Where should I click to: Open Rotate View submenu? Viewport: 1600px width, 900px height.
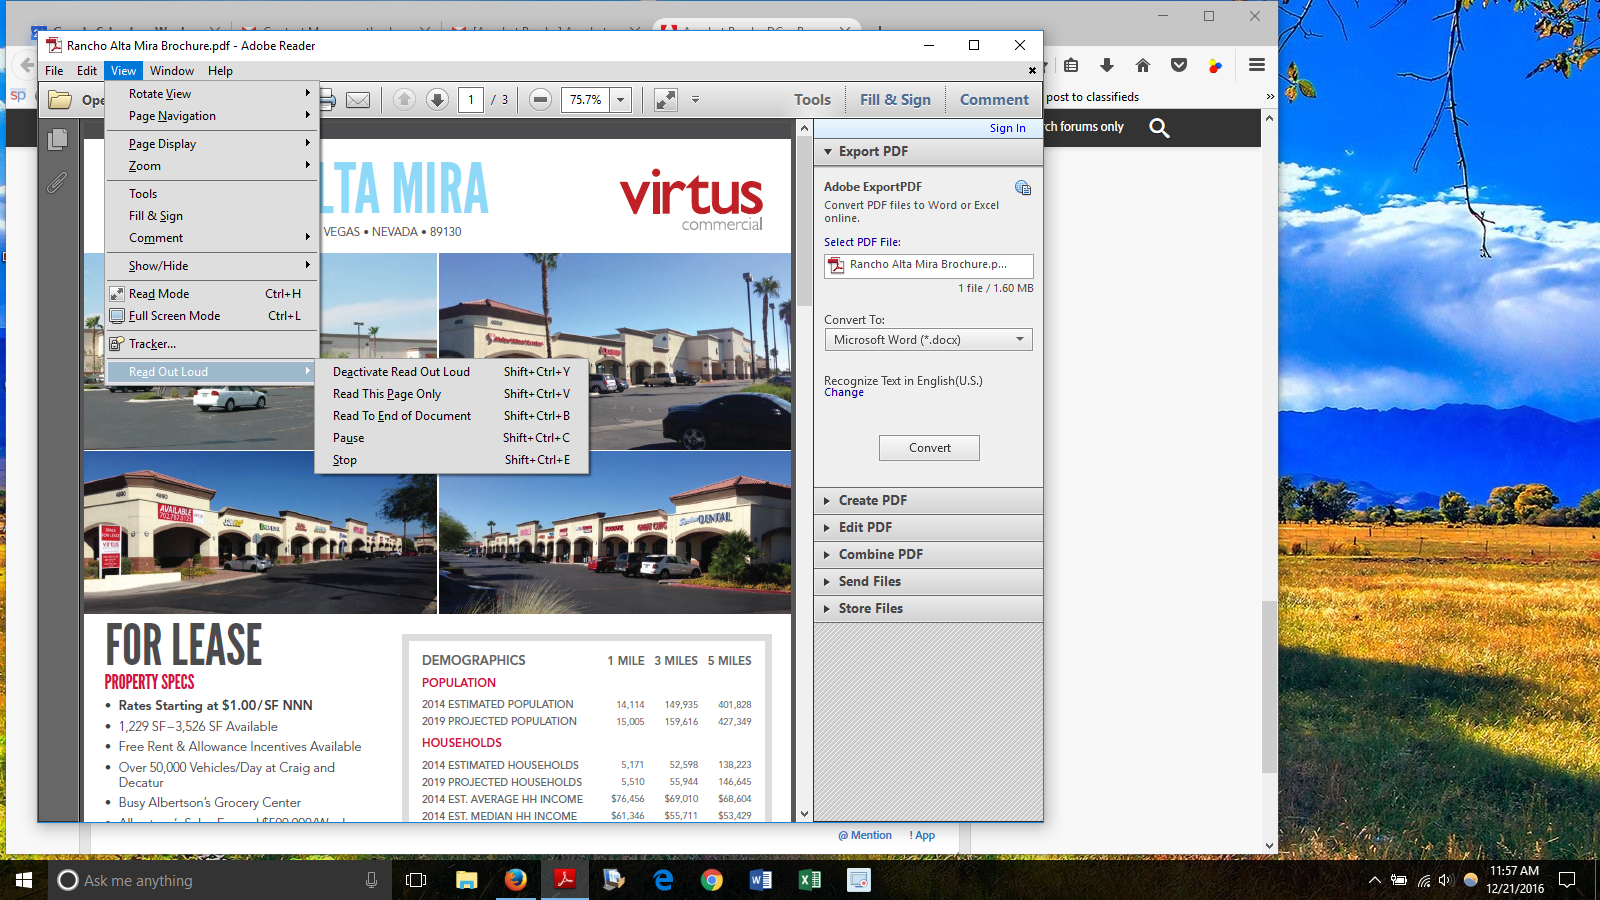coord(212,94)
